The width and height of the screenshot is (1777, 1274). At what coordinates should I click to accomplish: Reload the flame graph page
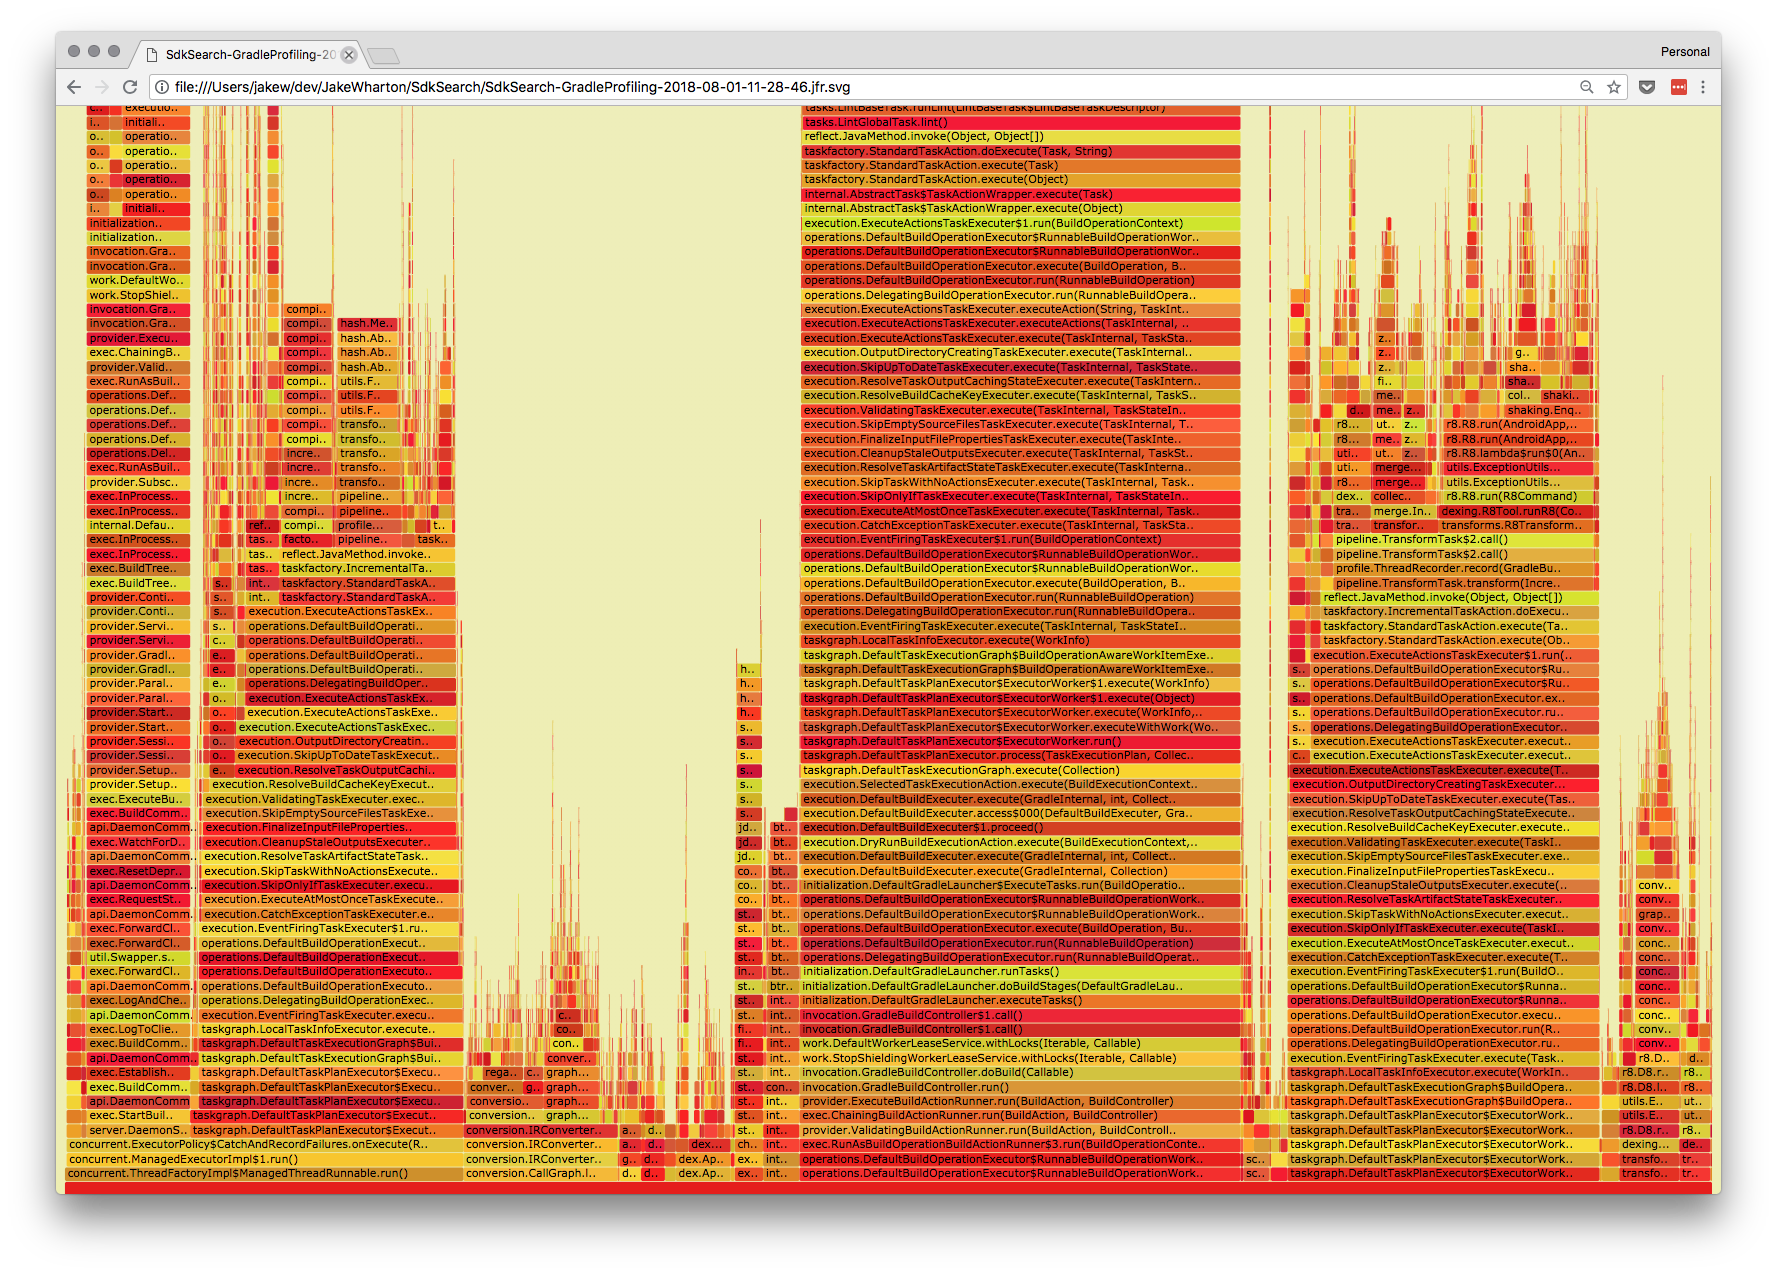pos(130,87)
